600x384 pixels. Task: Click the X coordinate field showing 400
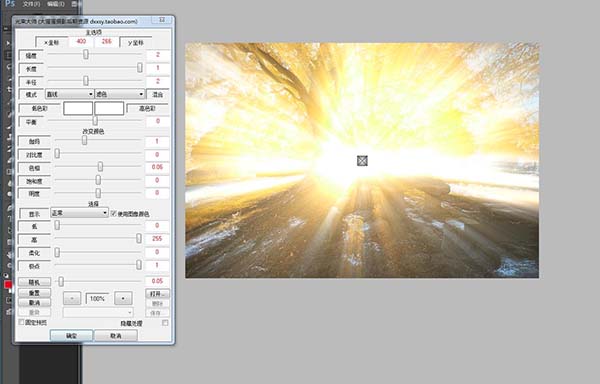click(x=81, y=41)
